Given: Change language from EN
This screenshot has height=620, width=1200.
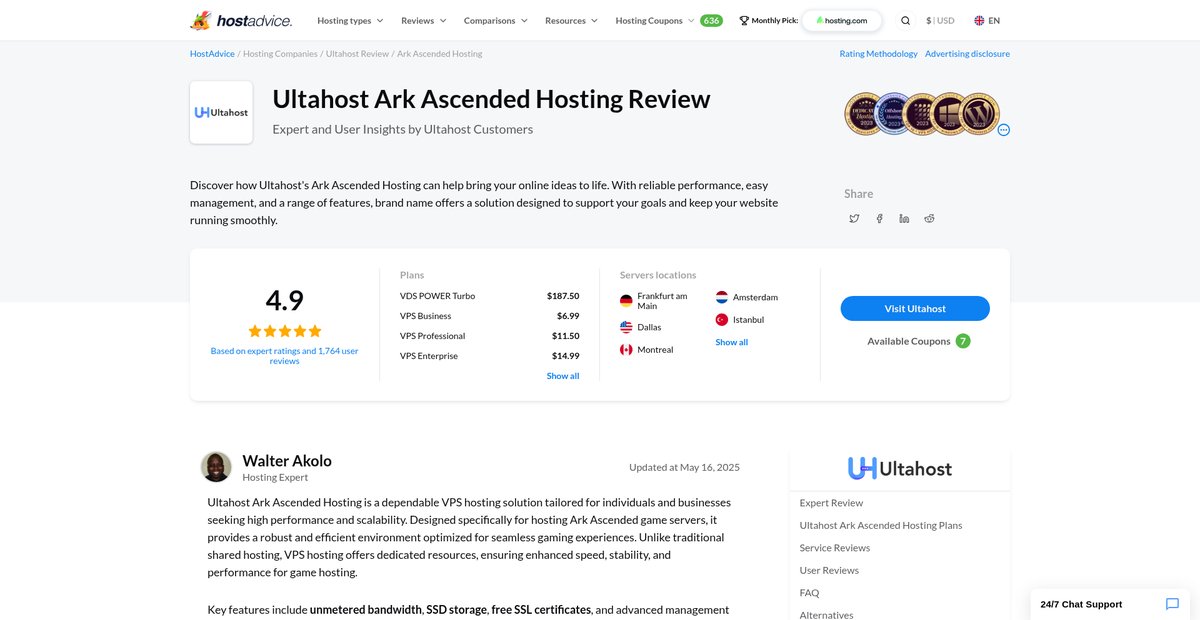Looking at the screenshot, I should point(987,20).
